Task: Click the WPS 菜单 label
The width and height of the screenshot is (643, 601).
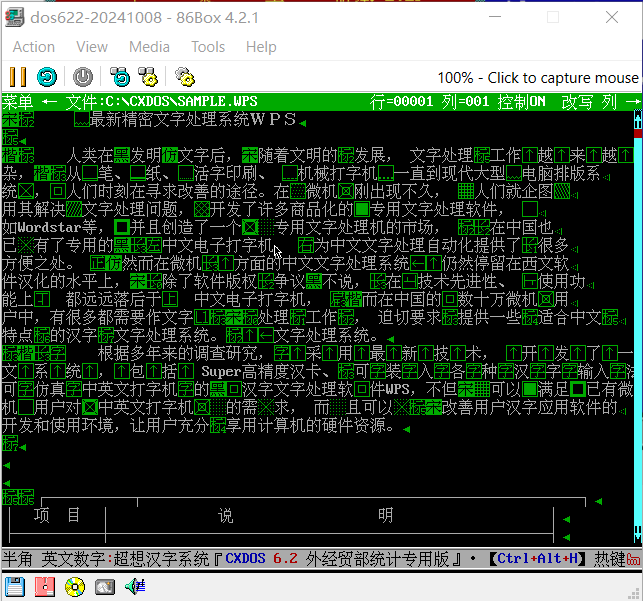Action: click(18, 102)
